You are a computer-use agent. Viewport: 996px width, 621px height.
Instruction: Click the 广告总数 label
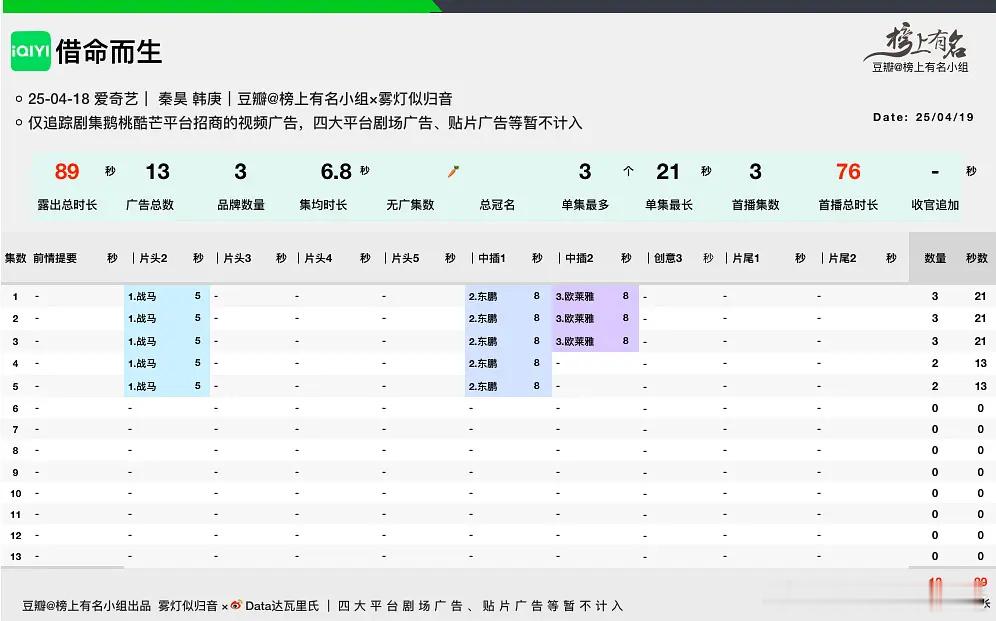pos(150,204)
